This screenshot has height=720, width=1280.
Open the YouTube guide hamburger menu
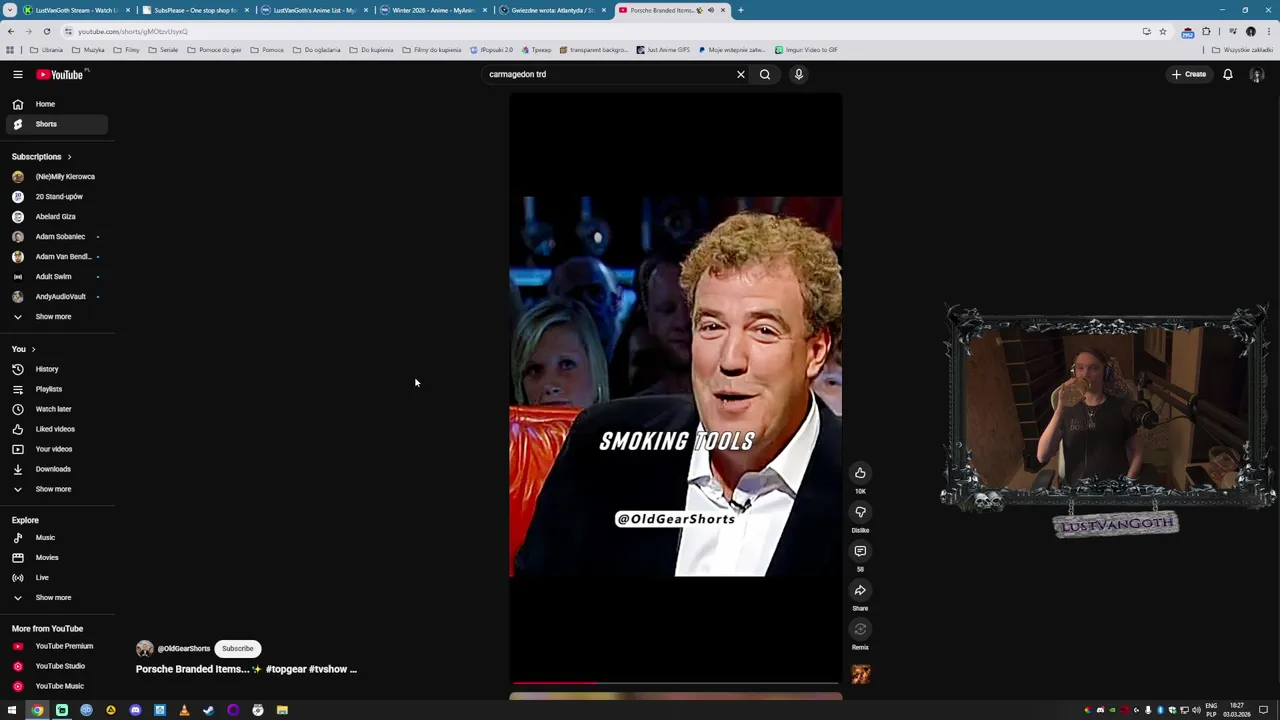17,74
